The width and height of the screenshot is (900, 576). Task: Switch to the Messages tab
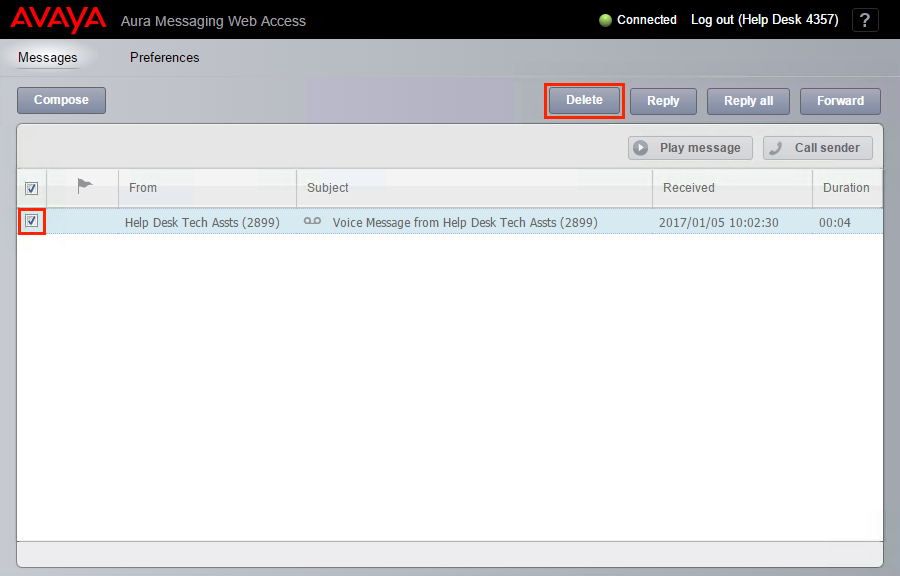tap(48, 58)
